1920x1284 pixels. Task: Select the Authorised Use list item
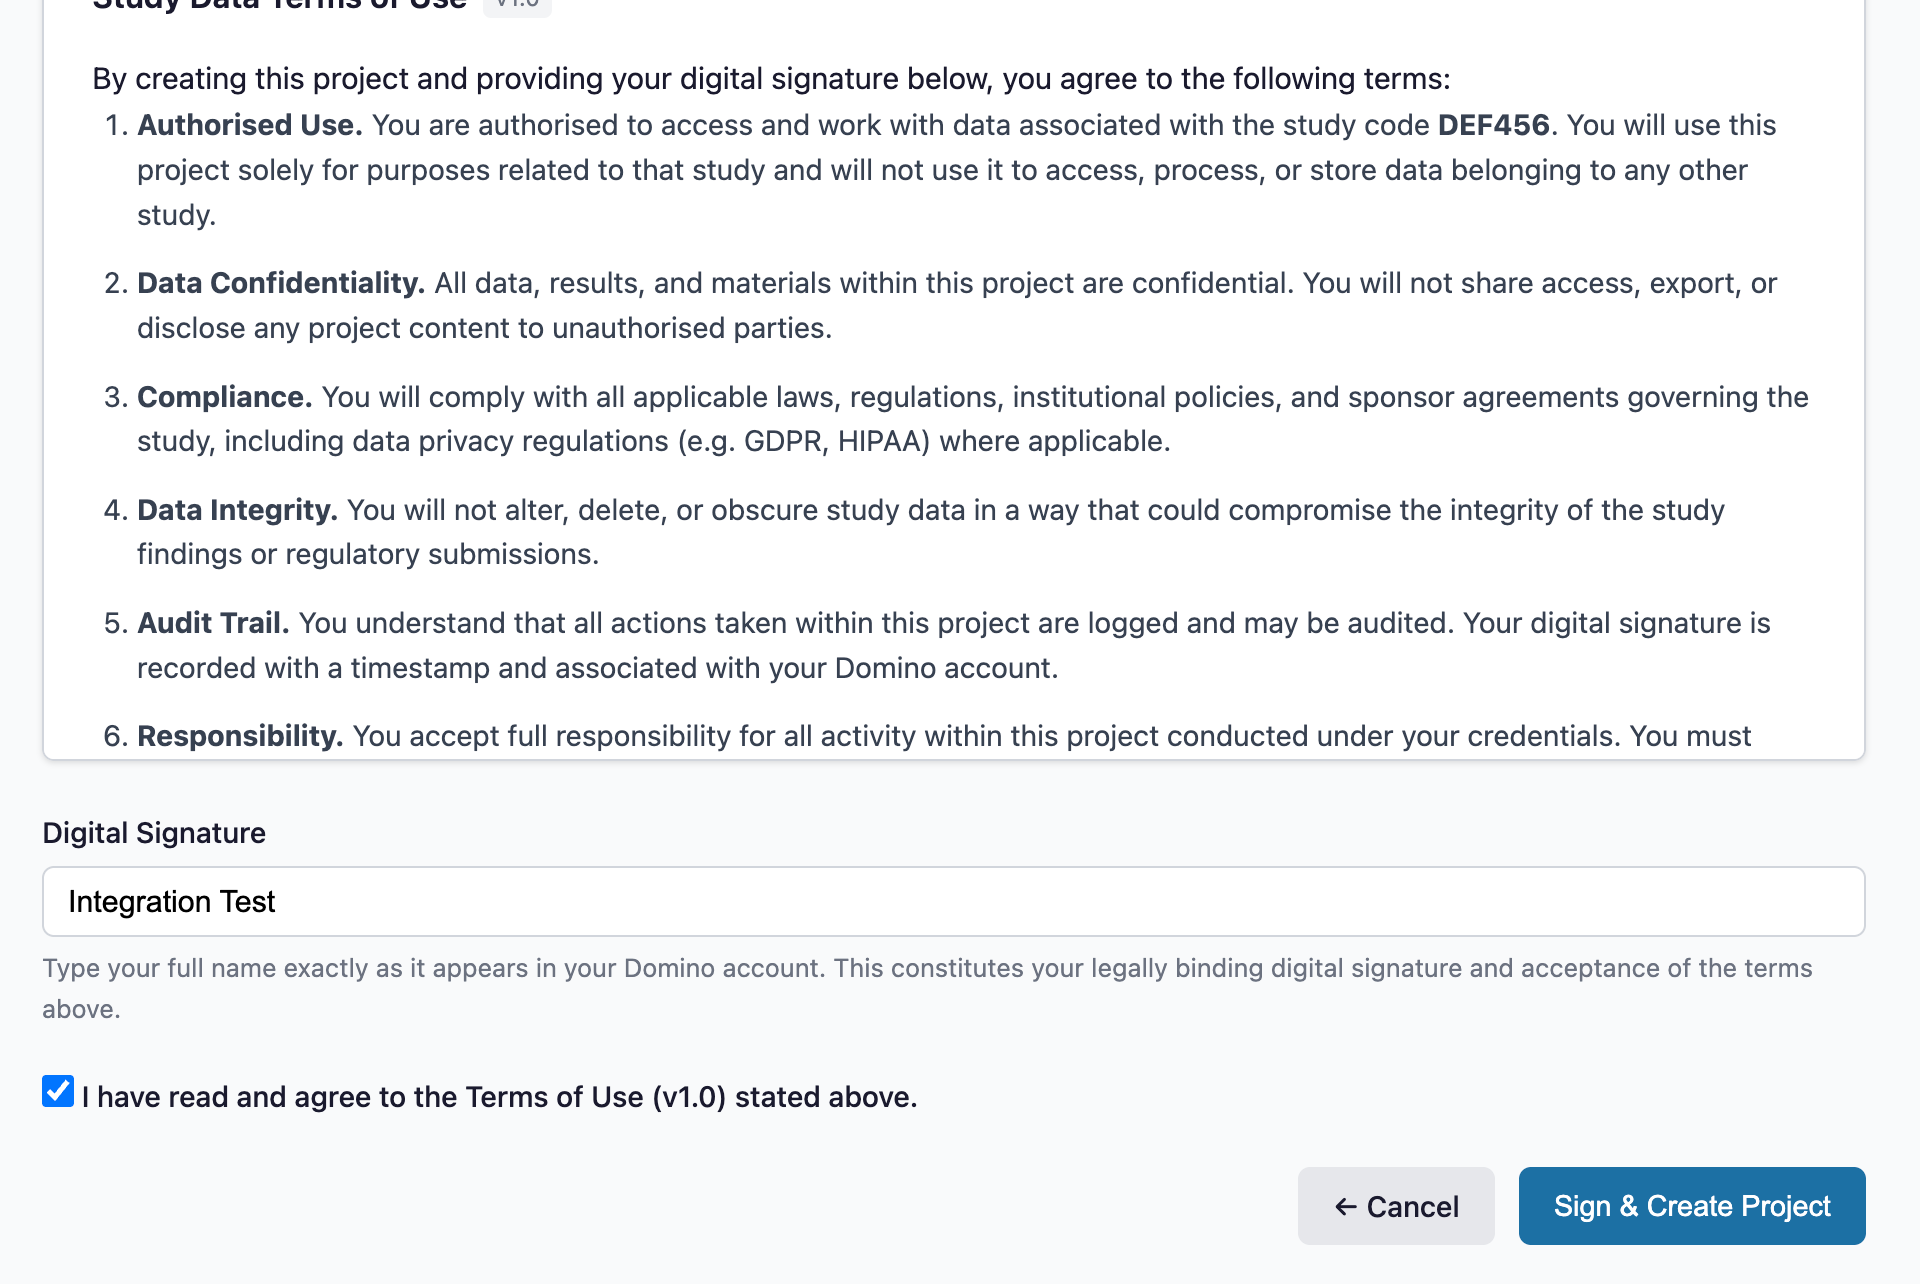point(249,124)
